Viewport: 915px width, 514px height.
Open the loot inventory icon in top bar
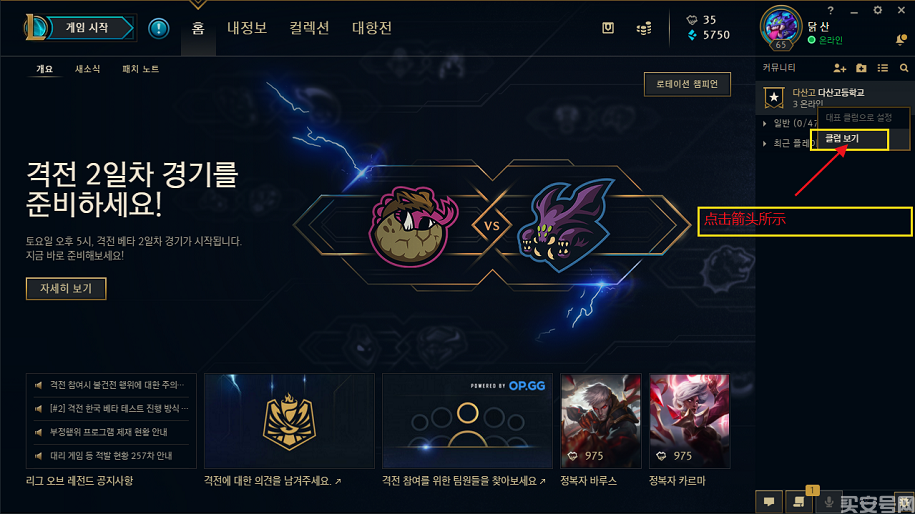click(607, 27)
